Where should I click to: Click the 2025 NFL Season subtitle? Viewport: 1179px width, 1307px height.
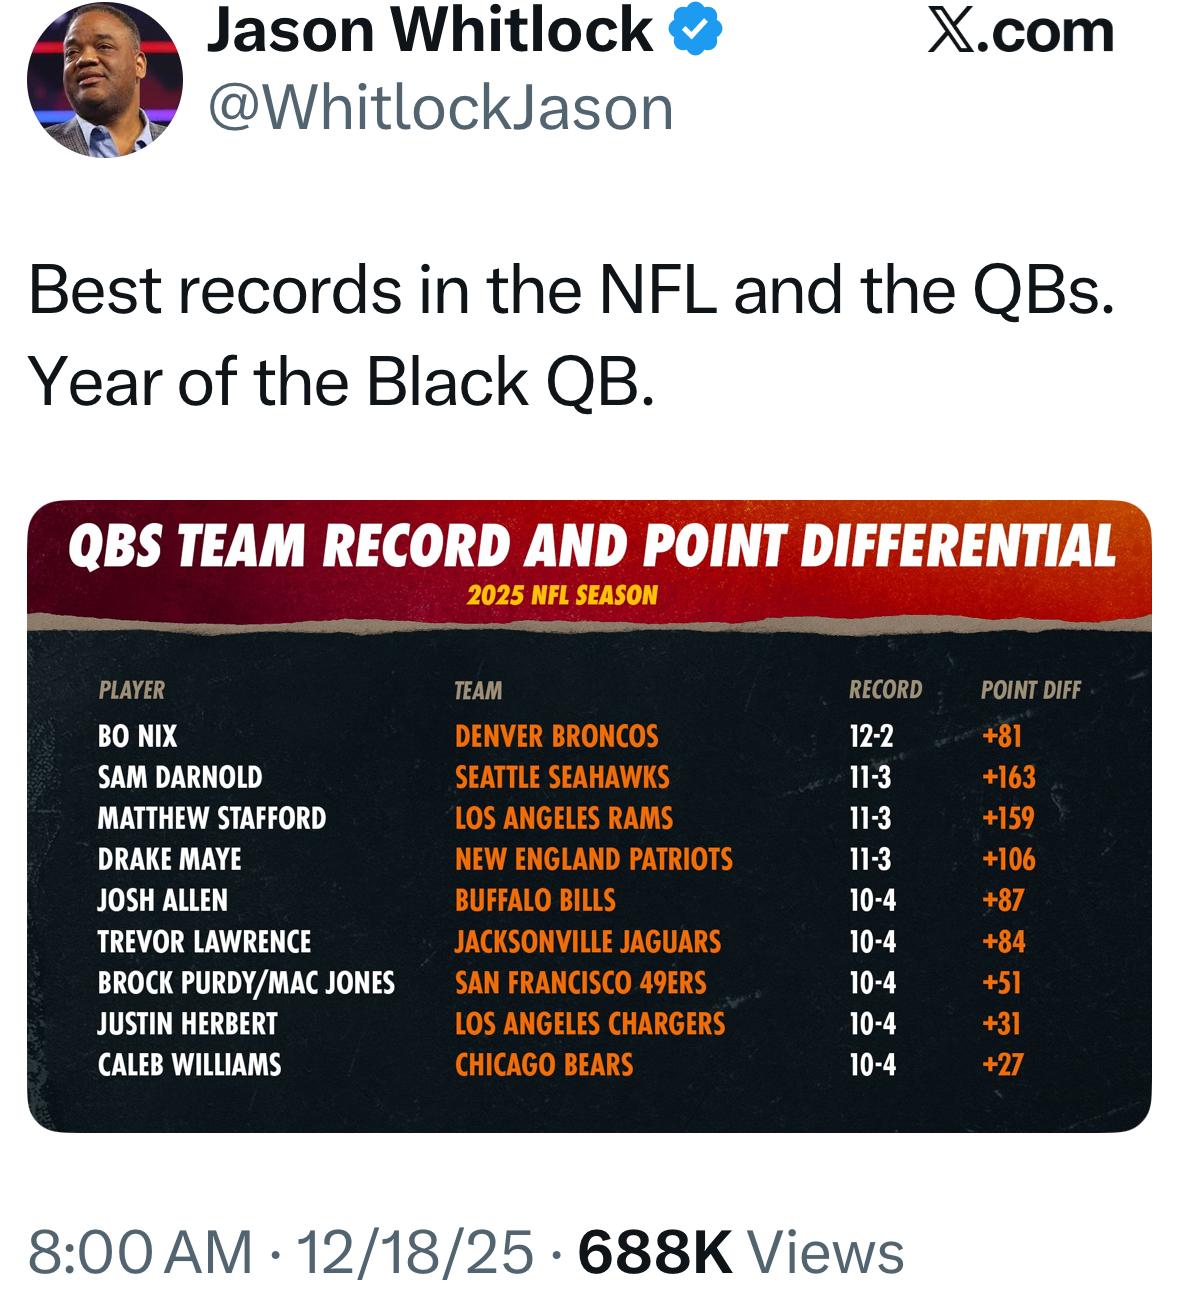562,596
